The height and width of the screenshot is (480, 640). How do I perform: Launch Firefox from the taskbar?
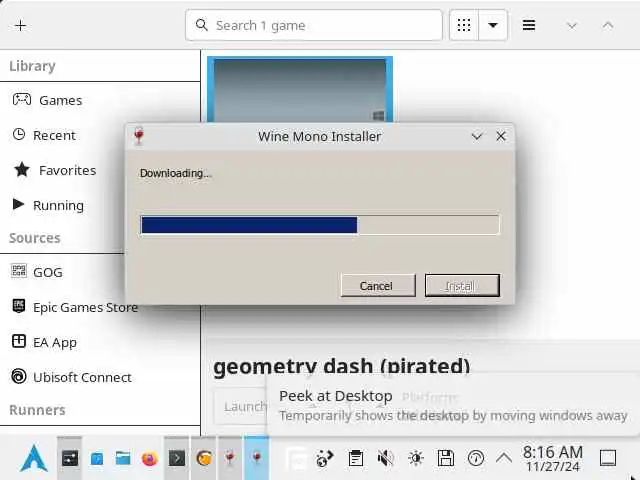coord(150,459)
